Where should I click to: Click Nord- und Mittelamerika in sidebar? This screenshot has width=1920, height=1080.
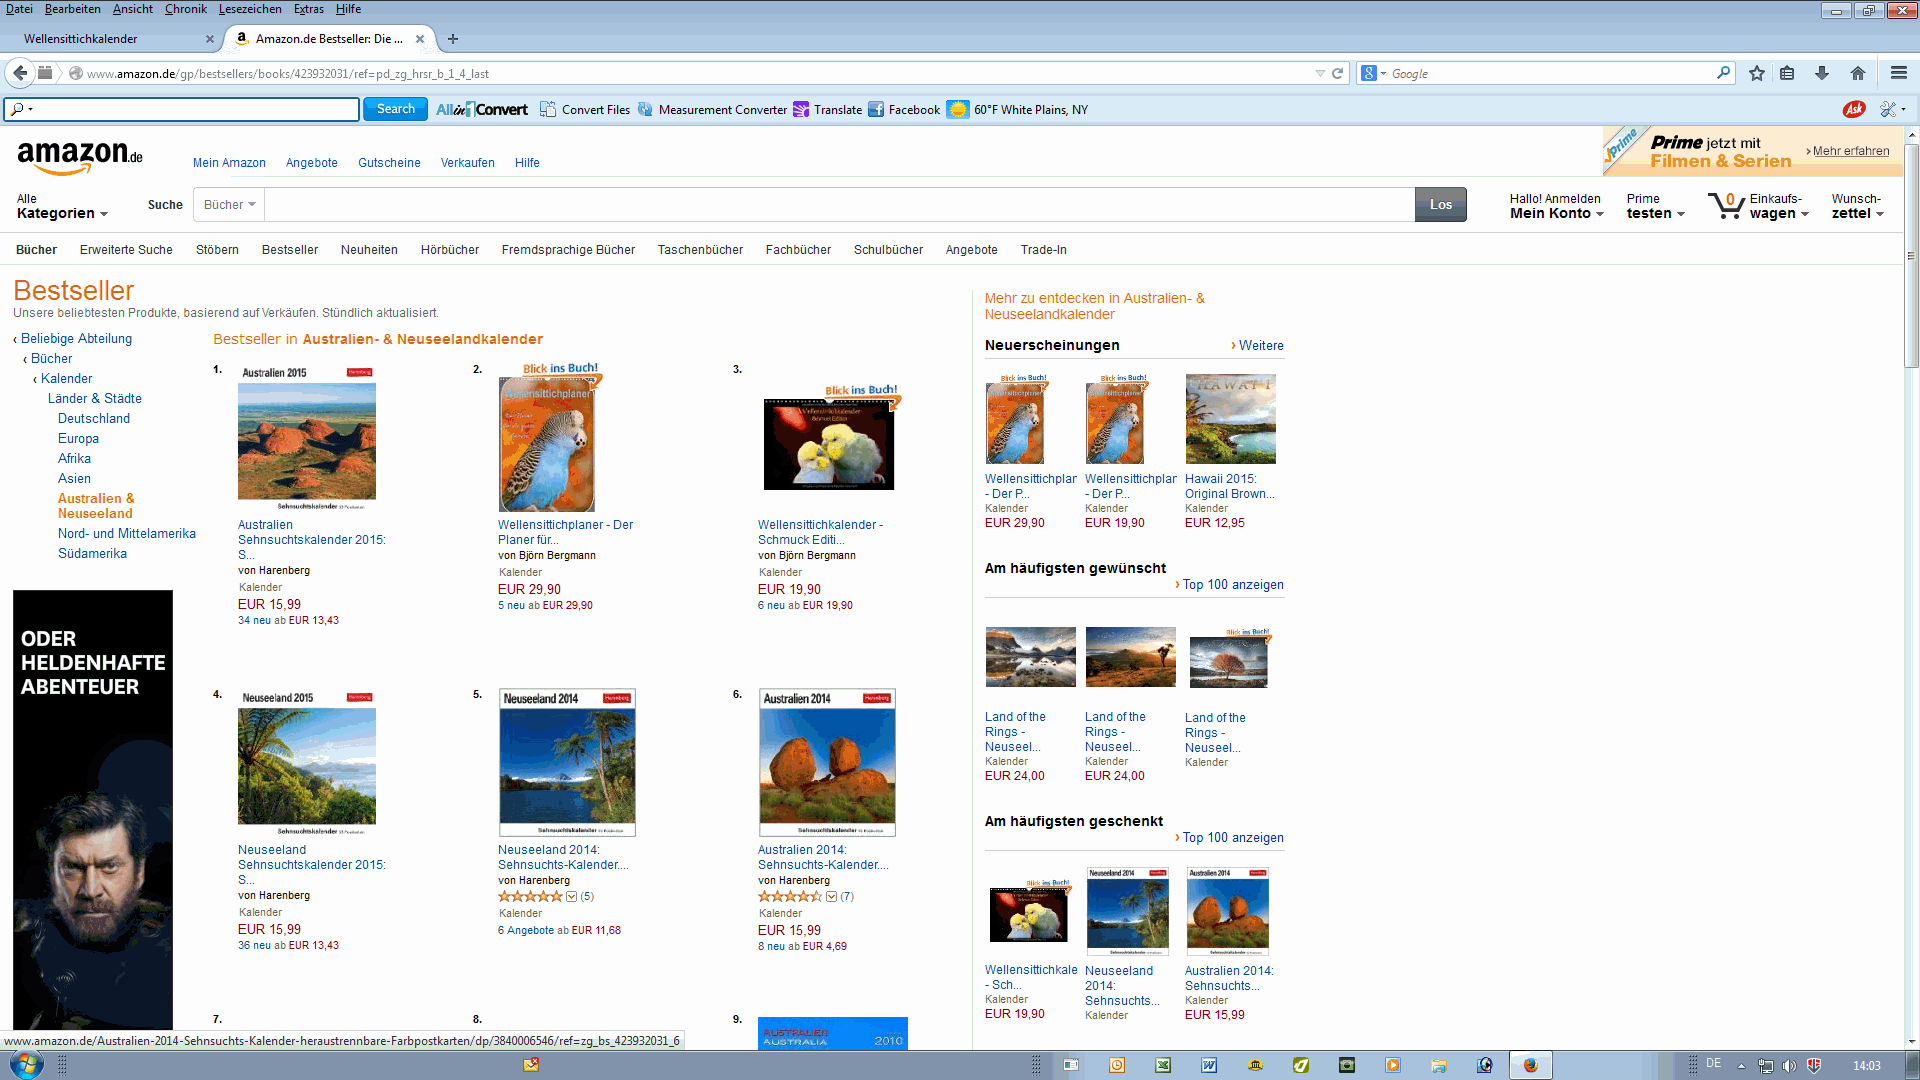(127, 533)
